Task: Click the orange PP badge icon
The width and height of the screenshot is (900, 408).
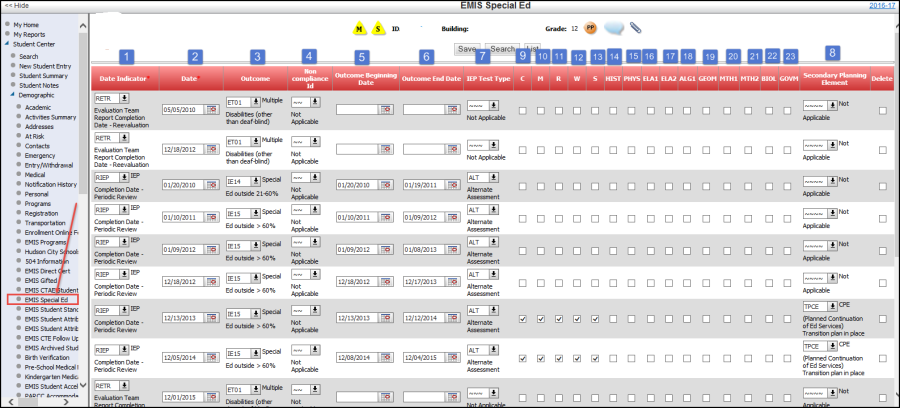Action: pos(591,28)
